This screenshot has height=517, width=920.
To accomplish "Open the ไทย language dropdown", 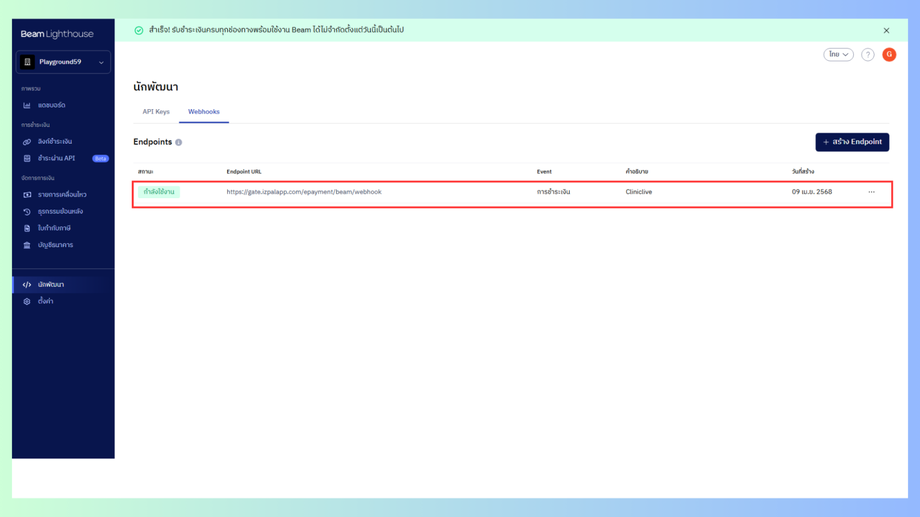I will pos(838,55).
